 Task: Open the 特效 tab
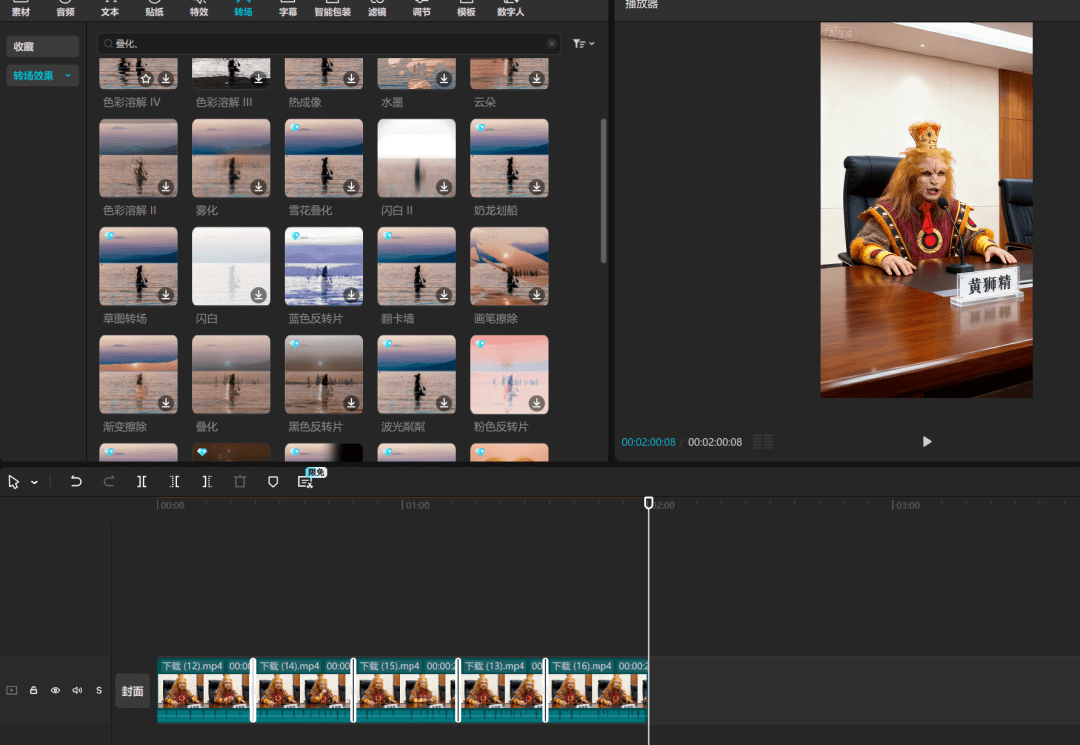(x=199, y=9)
